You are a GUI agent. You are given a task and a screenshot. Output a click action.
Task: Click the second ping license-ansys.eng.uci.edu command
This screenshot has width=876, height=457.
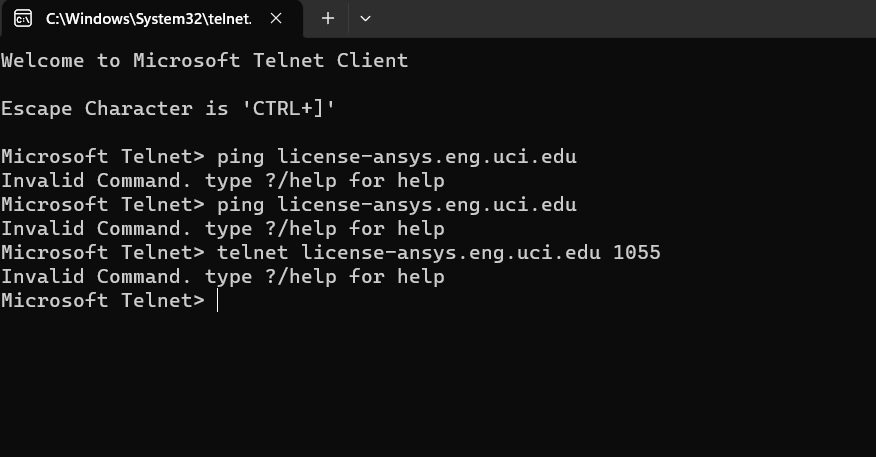pos(397,204)
